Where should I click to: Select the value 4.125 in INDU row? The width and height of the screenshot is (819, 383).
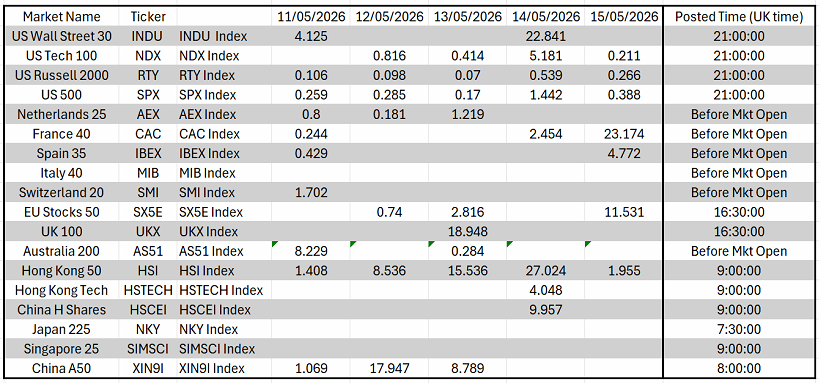click(x=311, y=37)
